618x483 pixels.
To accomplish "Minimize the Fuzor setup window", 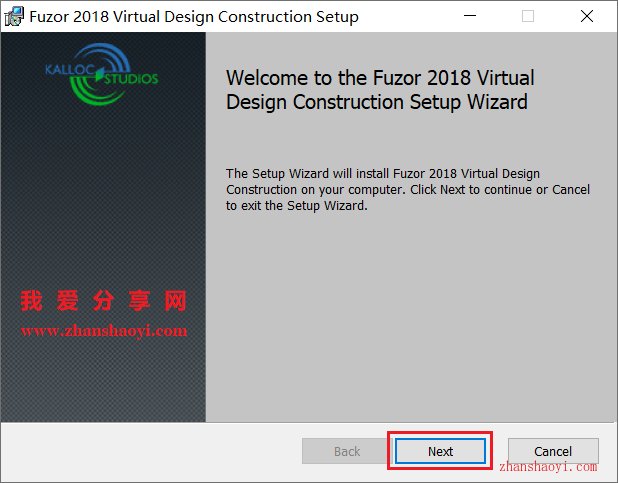I will click(470, 16).
